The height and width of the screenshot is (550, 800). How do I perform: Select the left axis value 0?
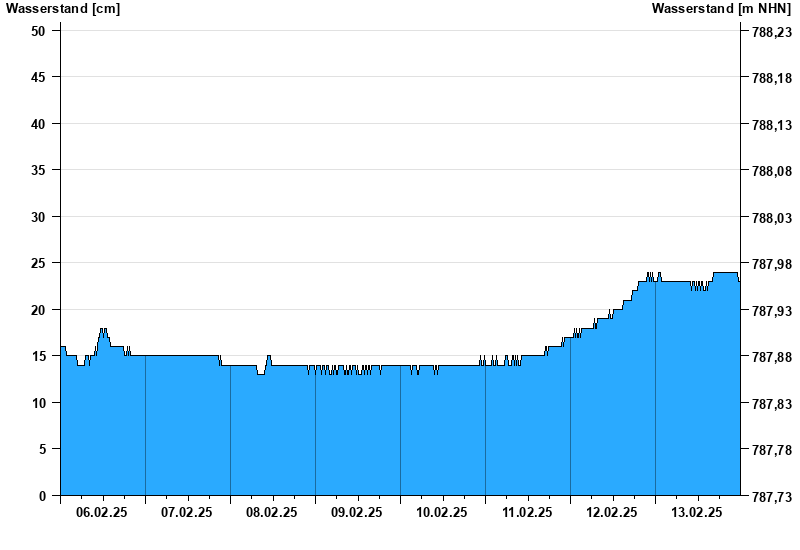42,496
